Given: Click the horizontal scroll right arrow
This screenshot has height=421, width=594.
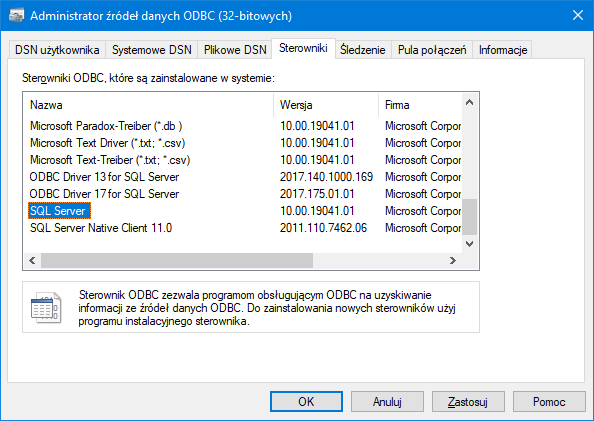Looking at the screenshot, I should pyautogui.click(x=453, y=260).
